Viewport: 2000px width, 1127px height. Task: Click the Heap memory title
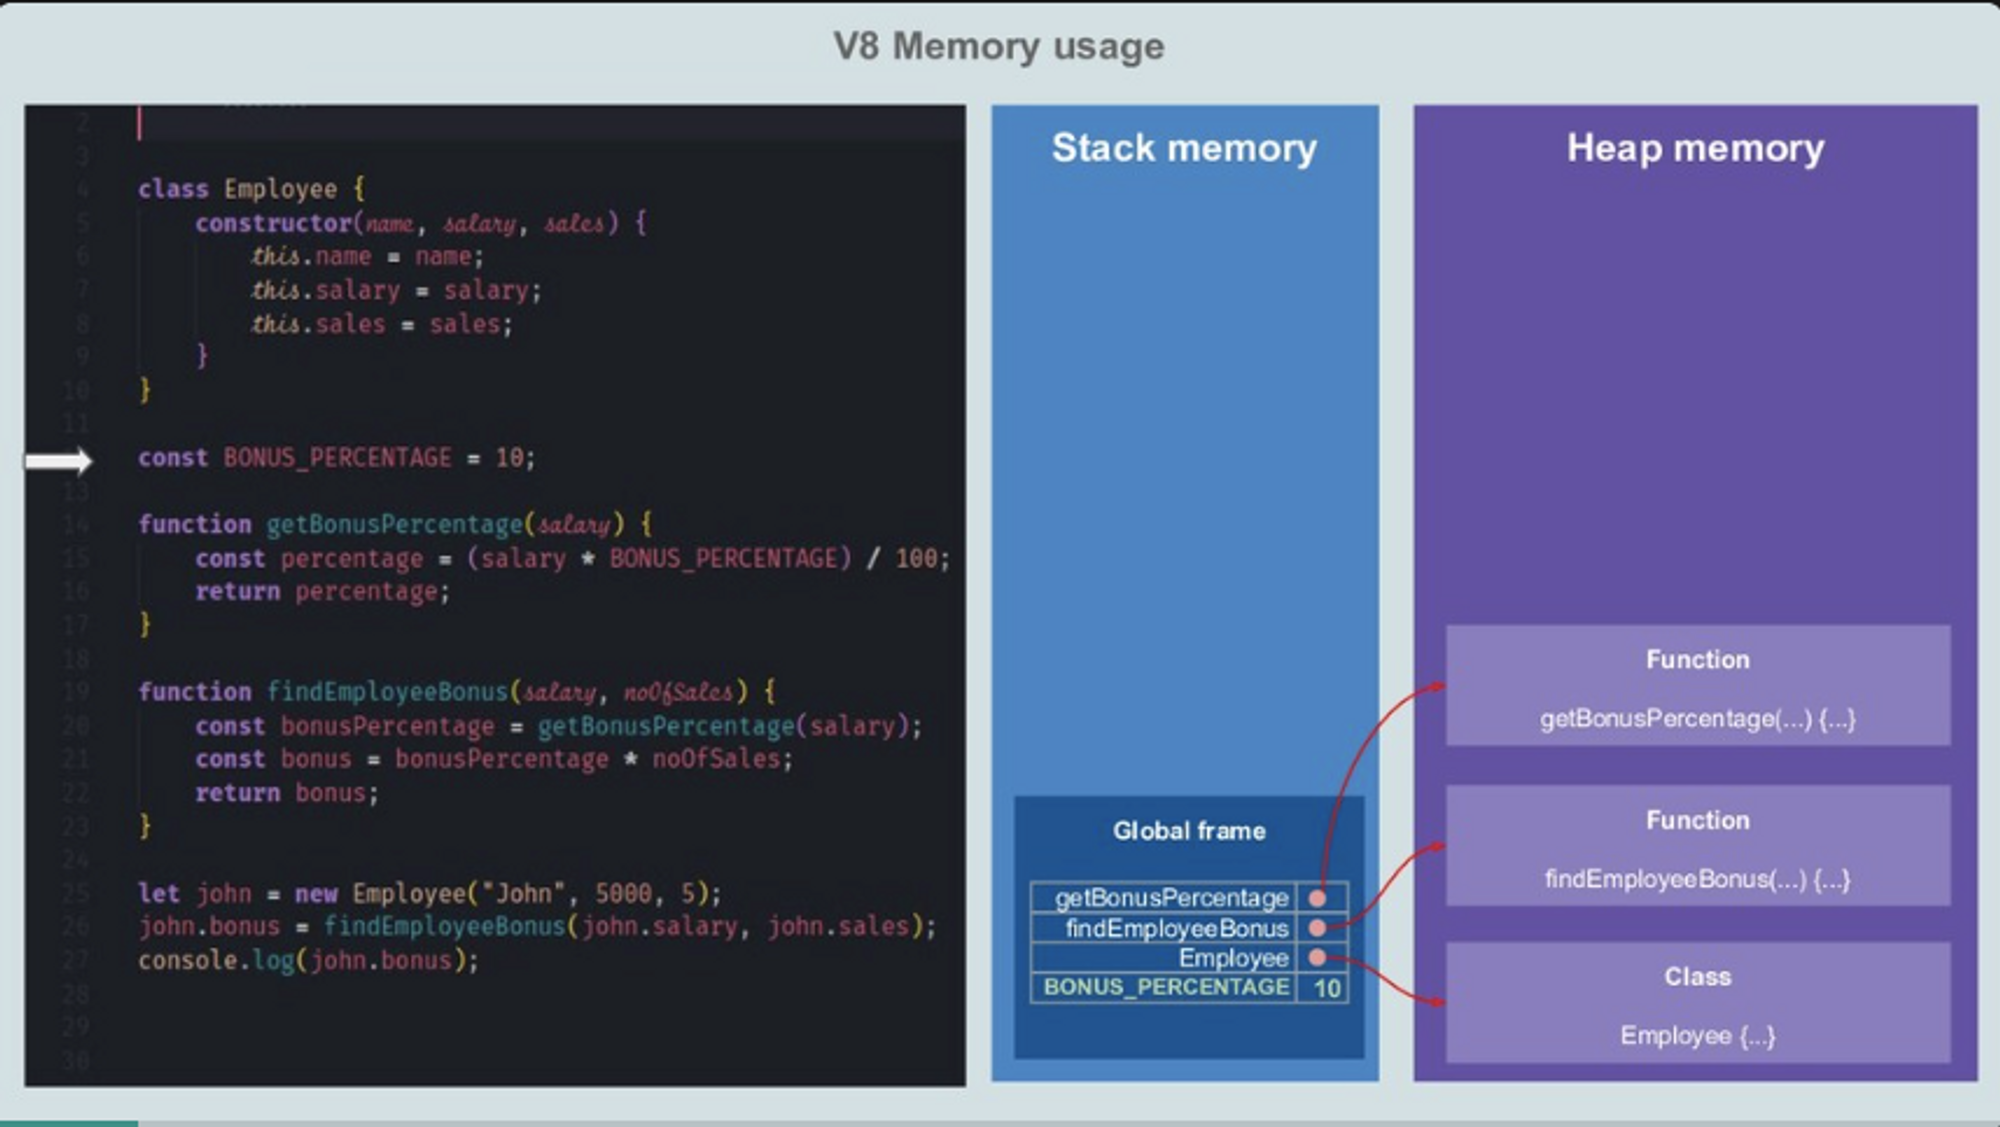1695,148
